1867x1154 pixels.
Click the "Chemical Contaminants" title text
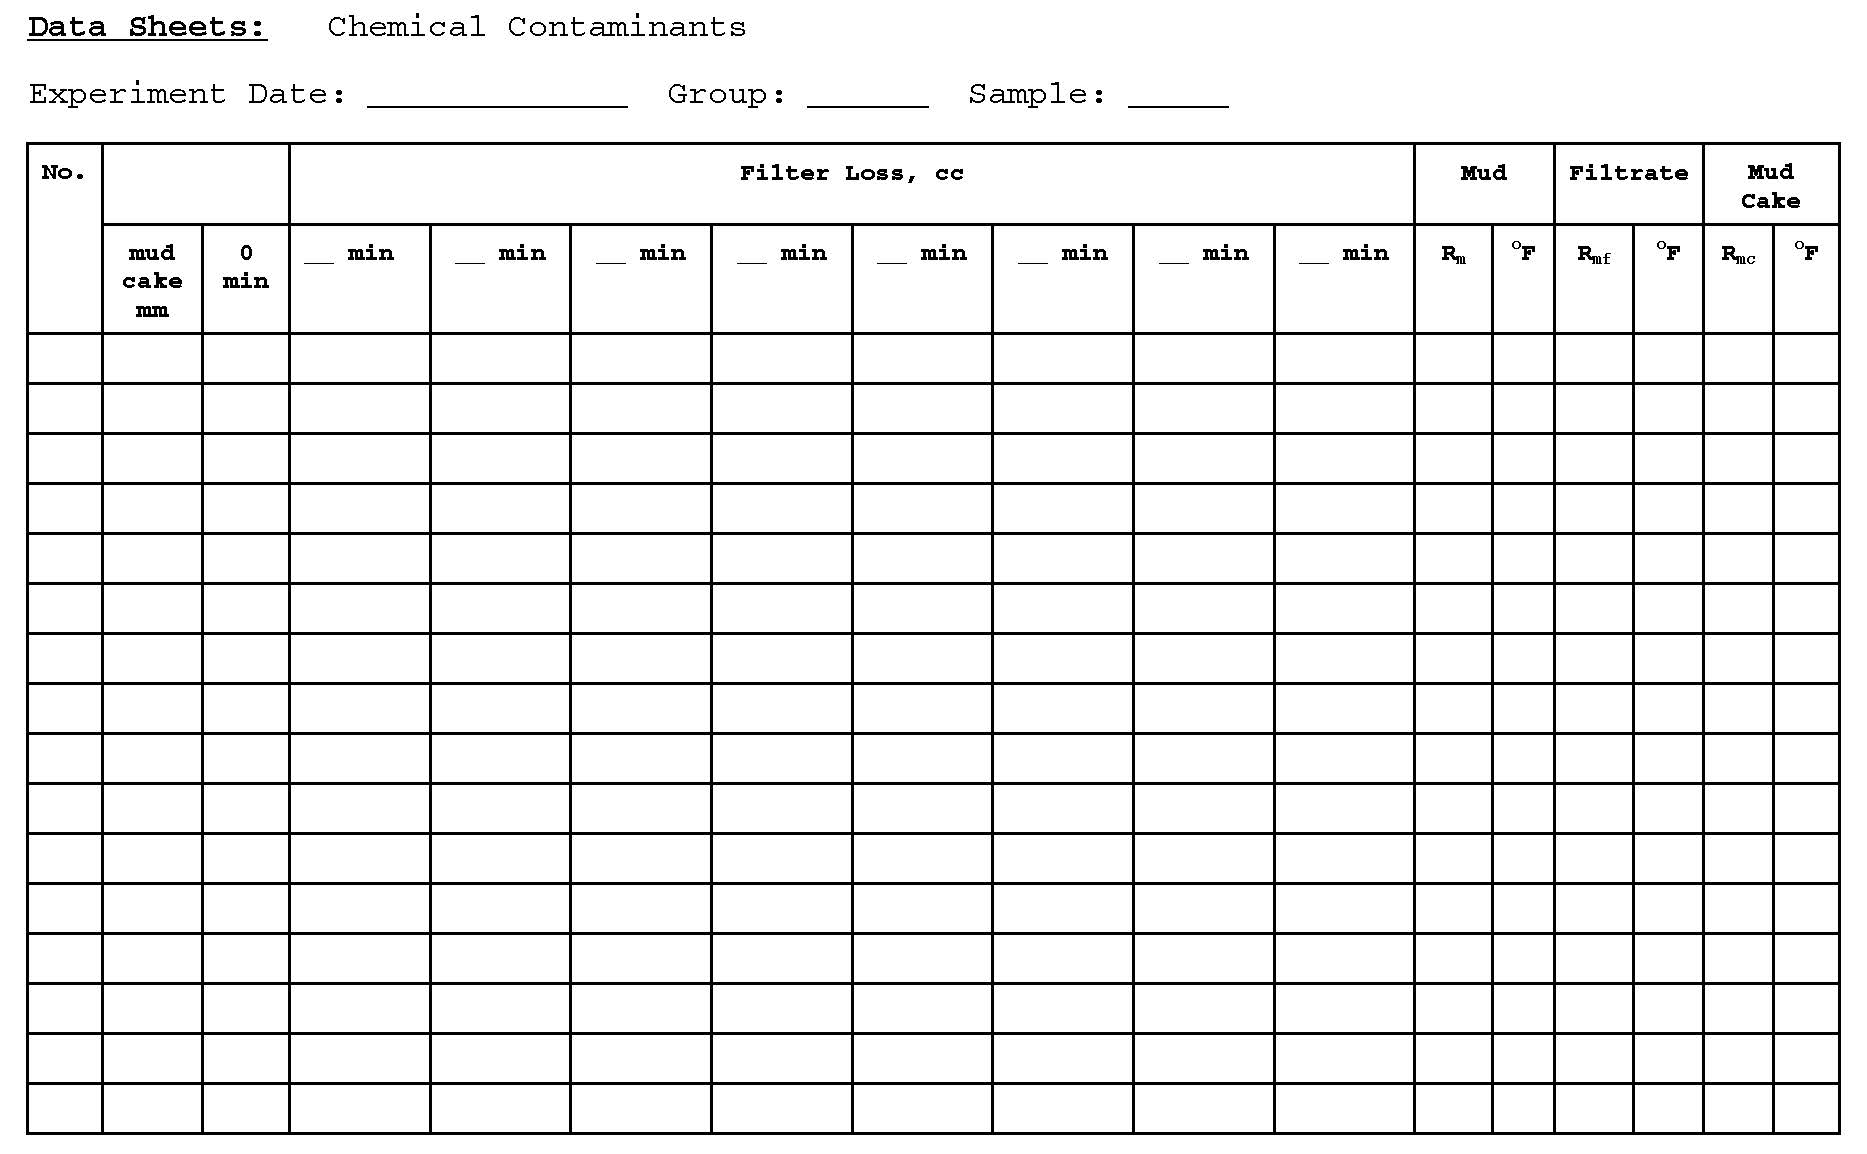click(536, 27)
